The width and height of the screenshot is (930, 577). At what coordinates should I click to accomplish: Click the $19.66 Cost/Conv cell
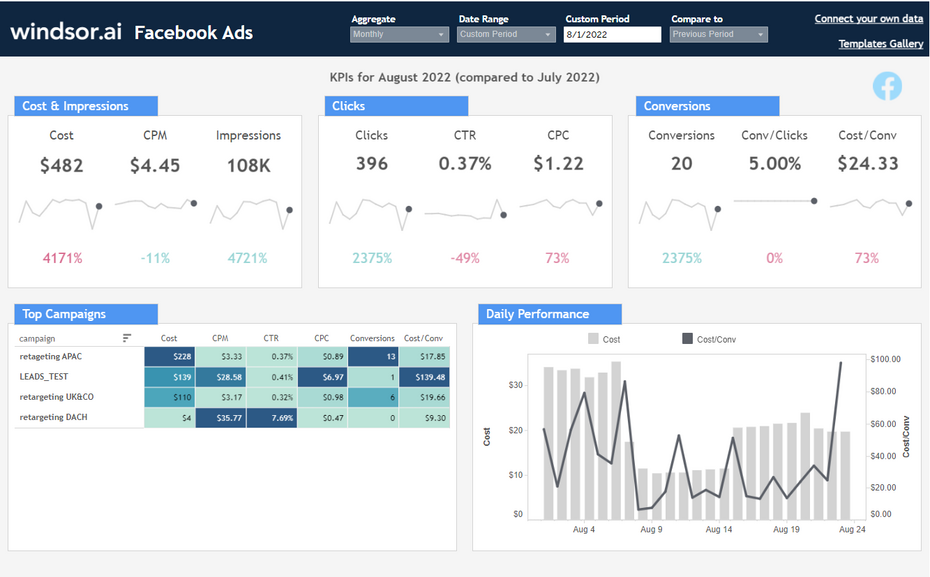click(x=424, y=397)
